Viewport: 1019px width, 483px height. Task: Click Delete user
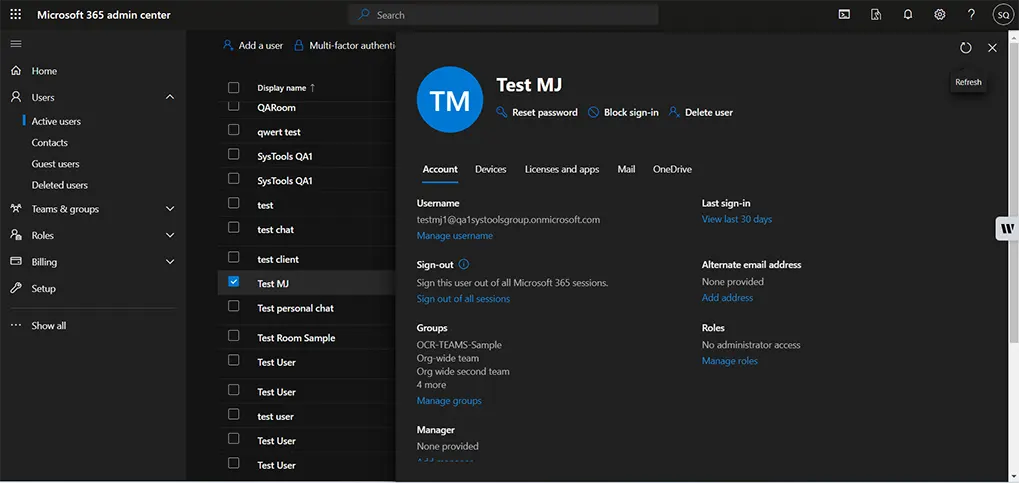[701, 112]
